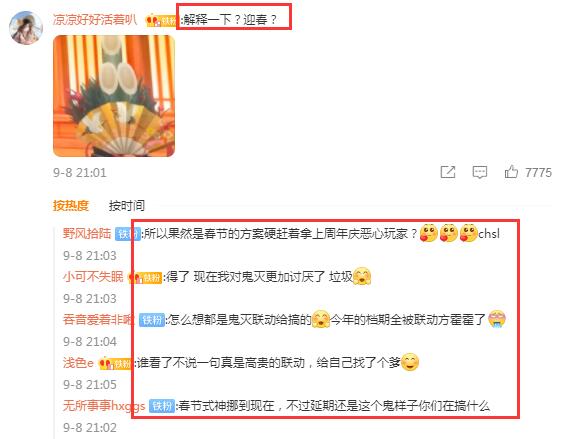Like the post with thumbs-up icon
Image resolution: width=569 pixels, height=439 pixels.
tap(511, 172)
